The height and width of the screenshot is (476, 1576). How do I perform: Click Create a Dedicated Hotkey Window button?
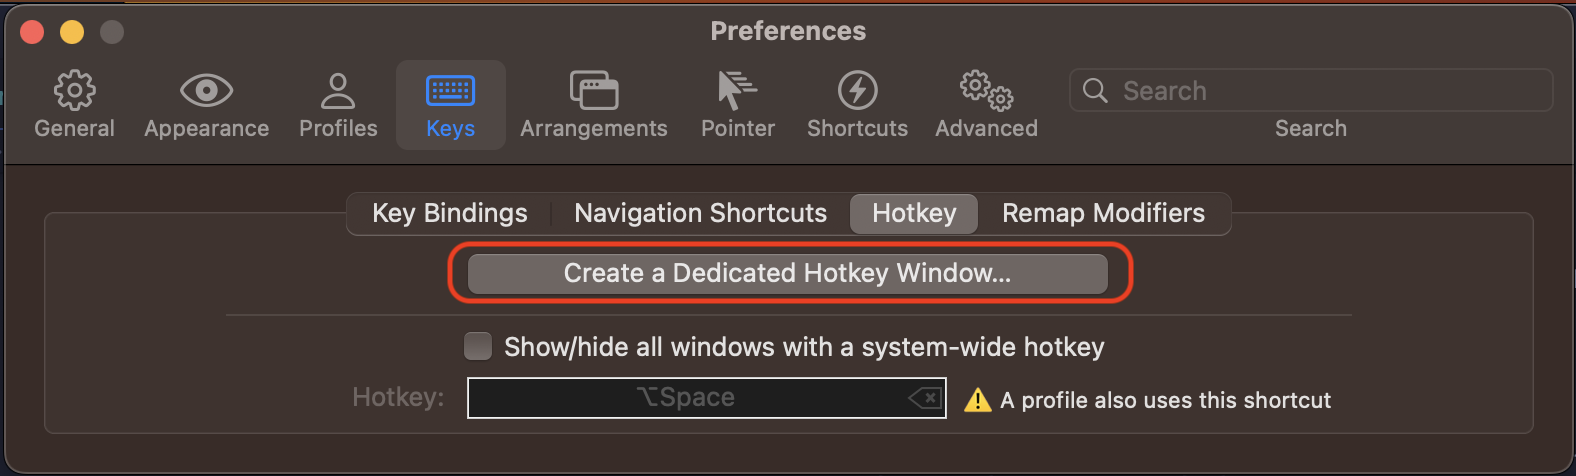click(x=787, y=274)
